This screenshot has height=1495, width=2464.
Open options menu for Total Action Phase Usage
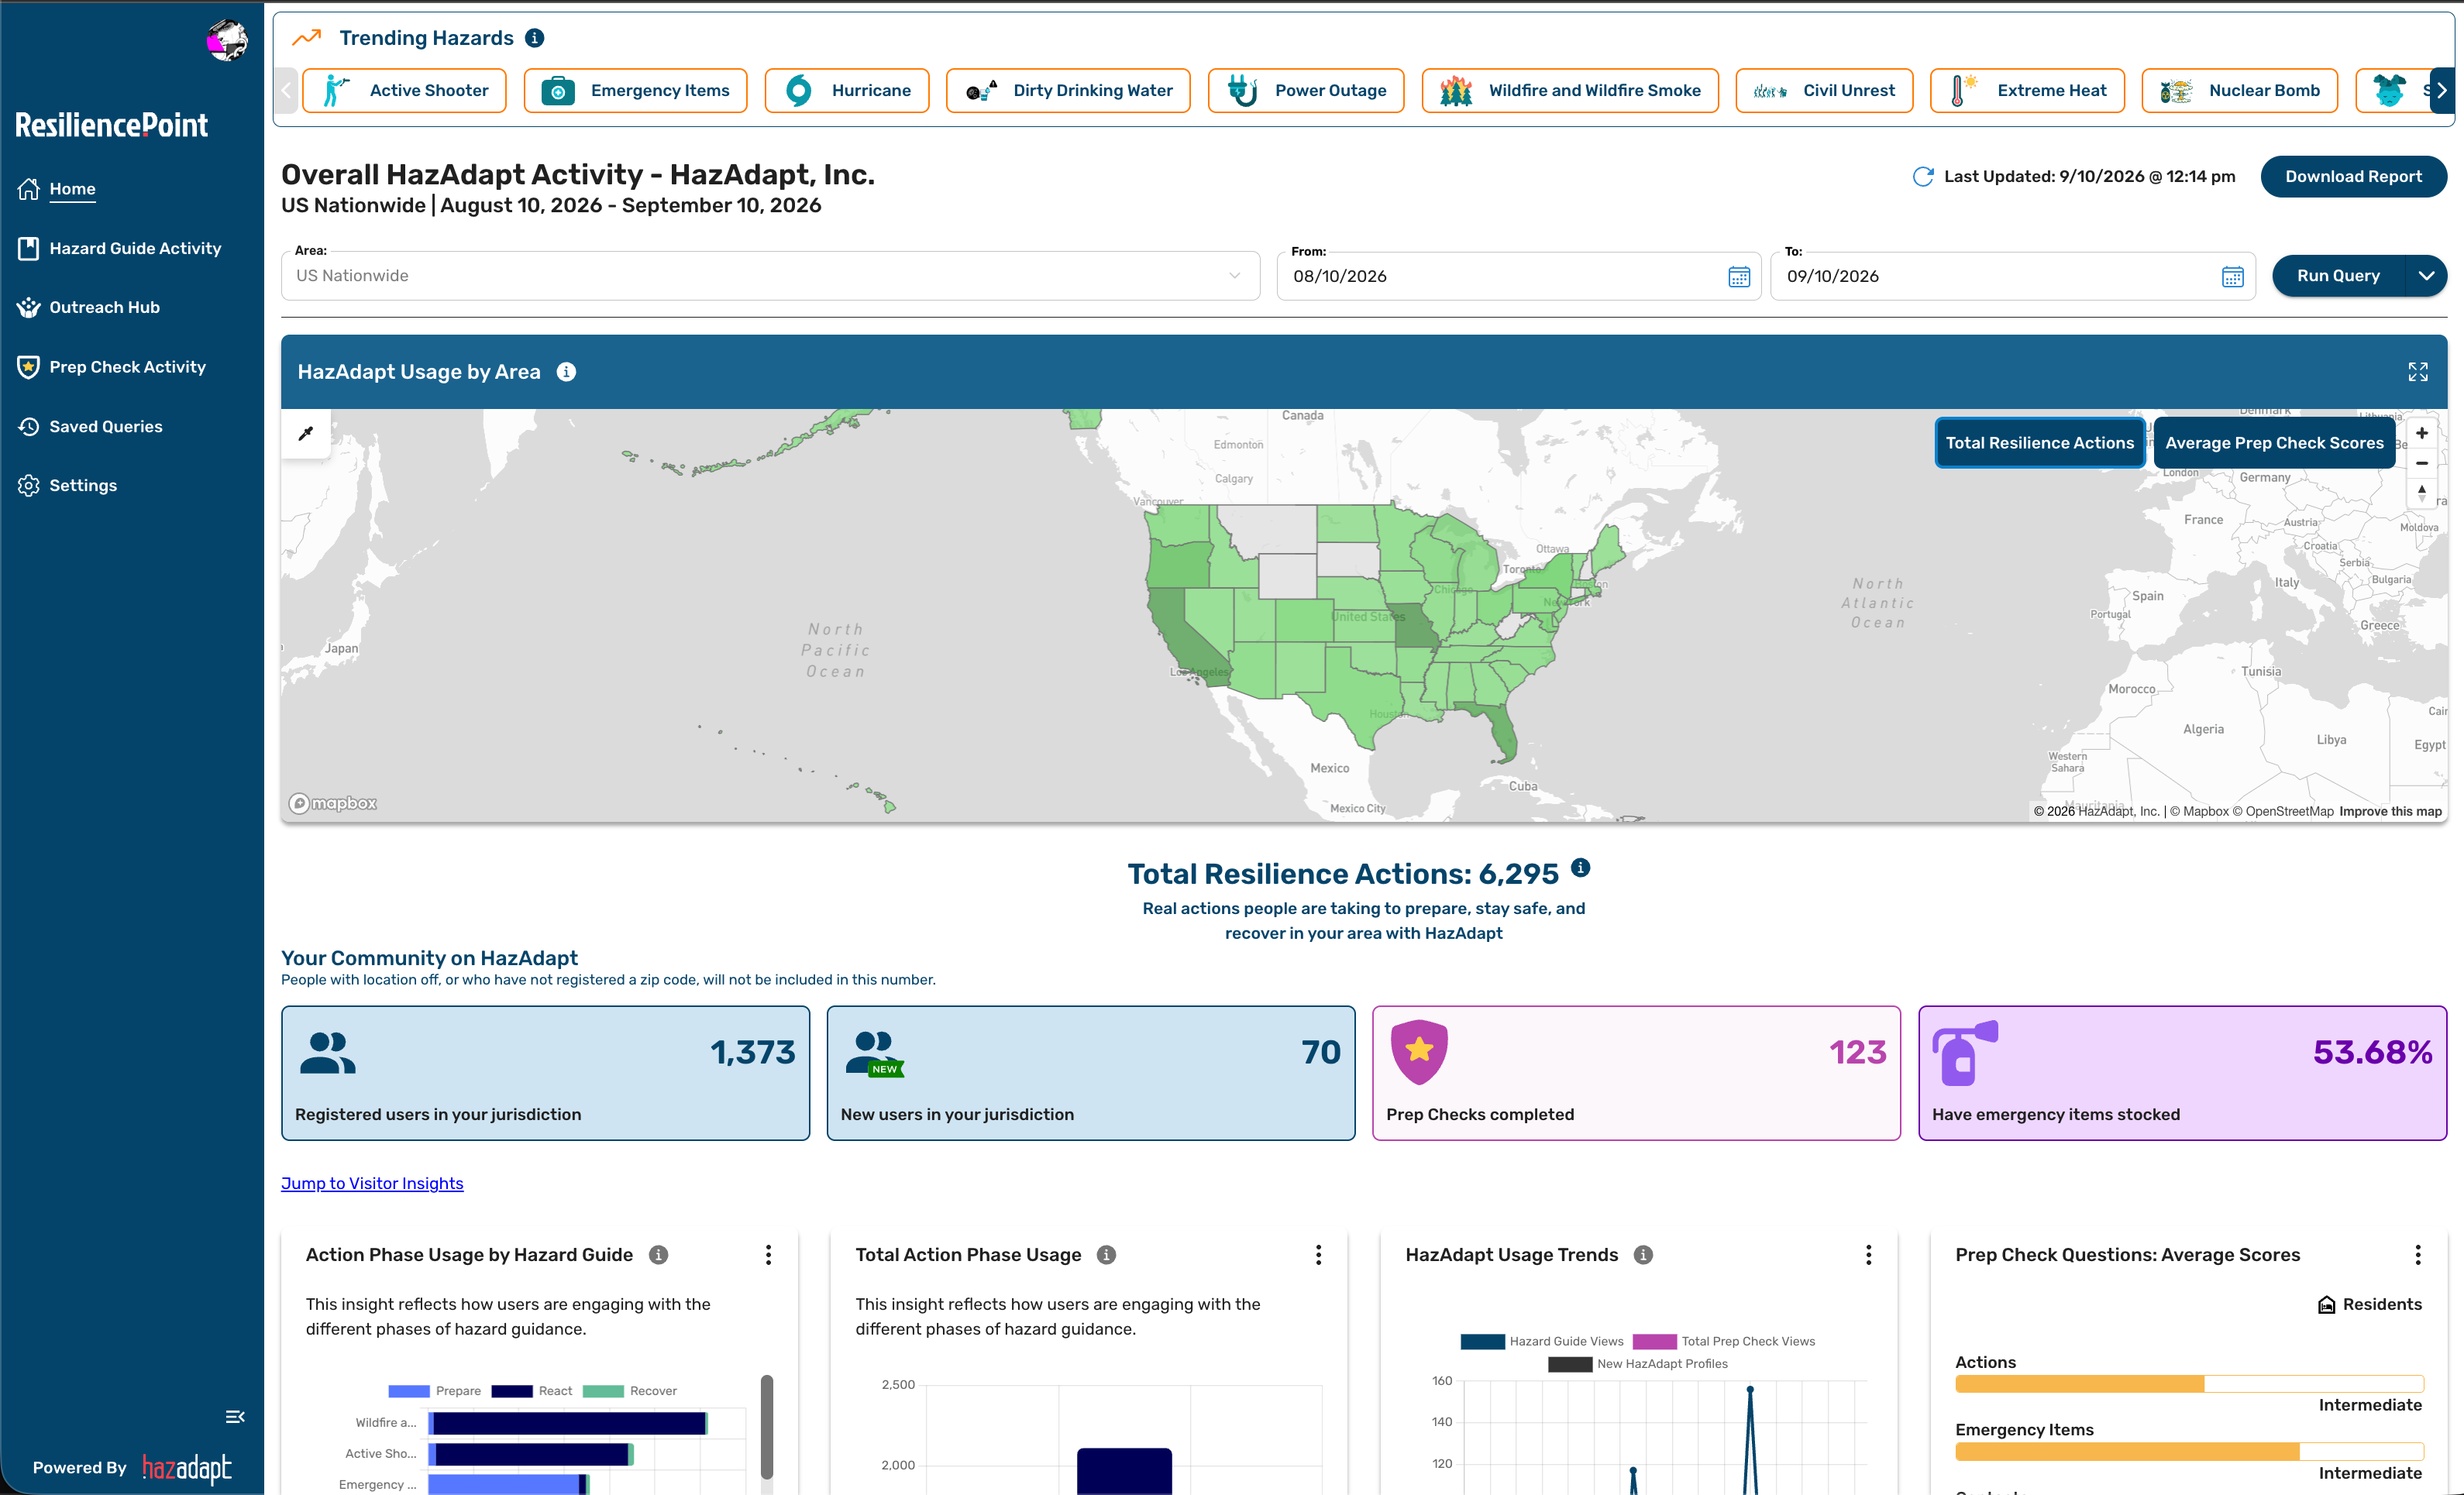[x=1318, y=1255]
